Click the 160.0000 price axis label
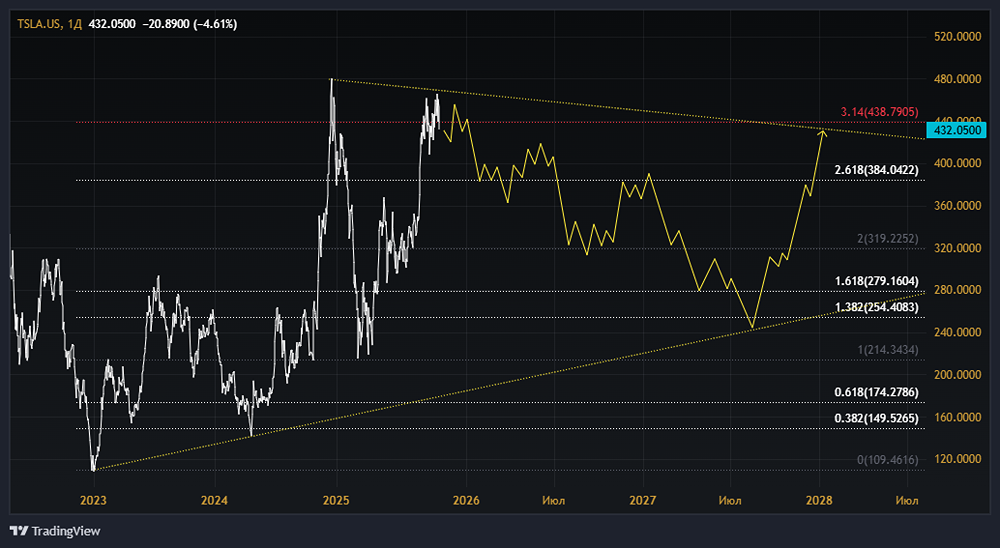This screenshot has width=1000, height=548. tap(957, 417)
